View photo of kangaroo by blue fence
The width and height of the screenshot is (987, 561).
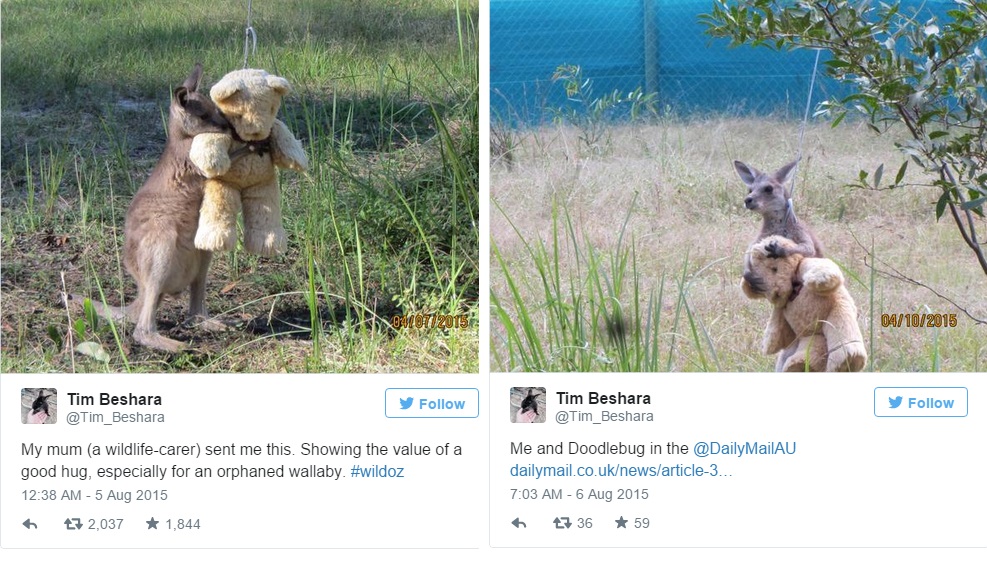(x=738, y=186)
